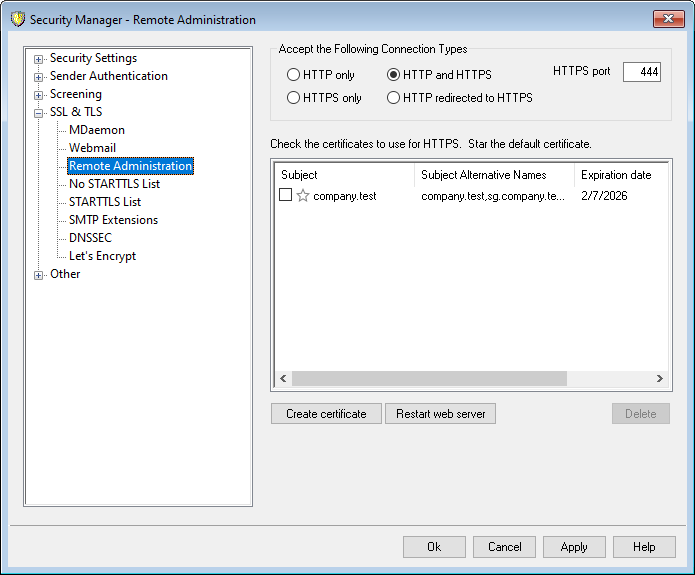Screen dimensions: 695x575
Task: Choose HTTPS only connection type
Action: pos(293,98)
